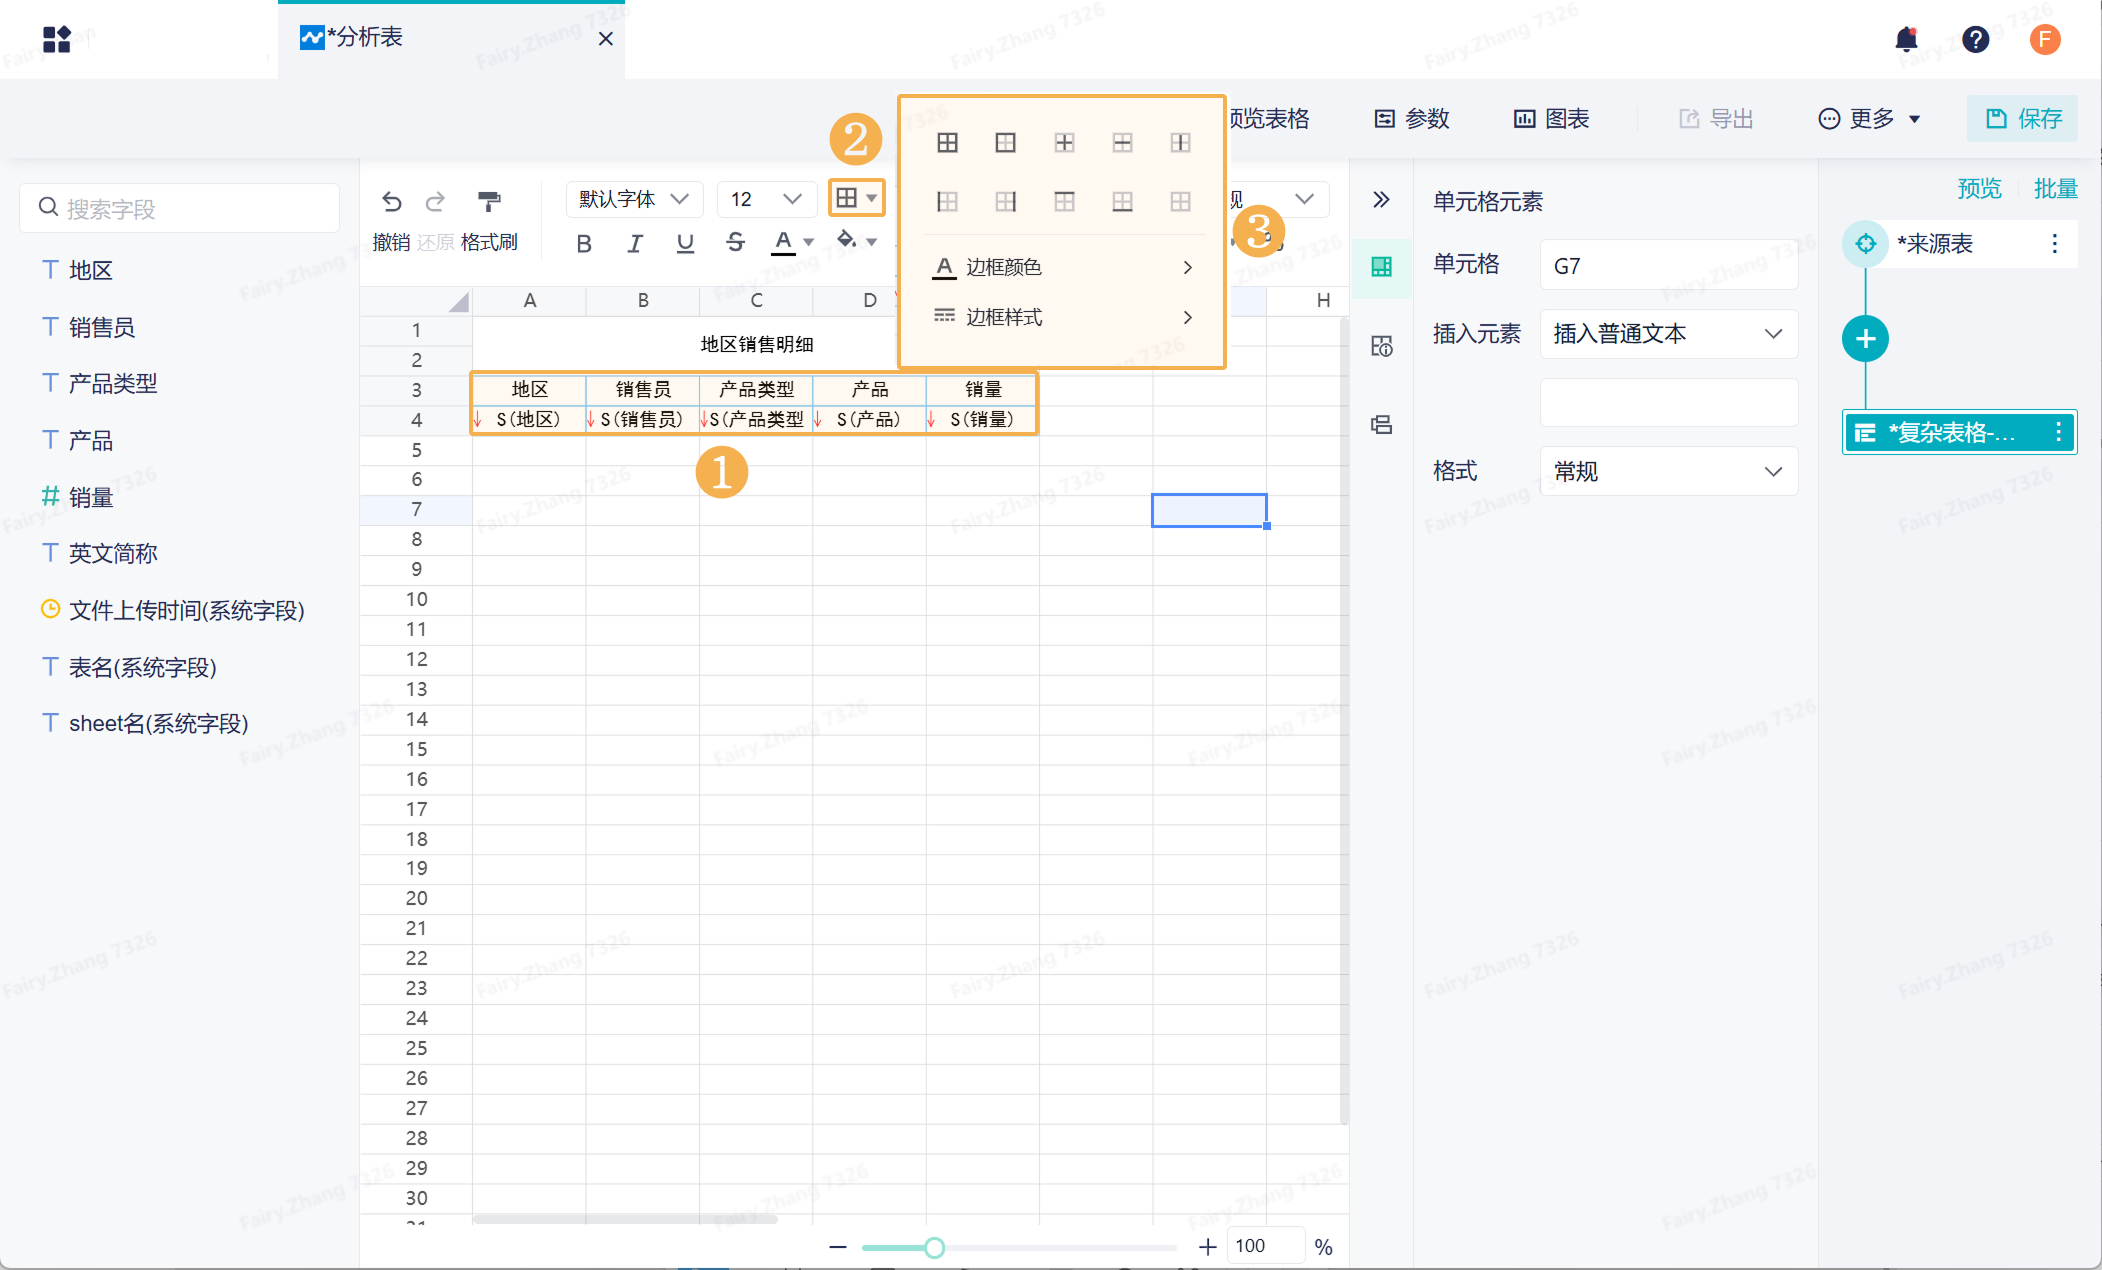
Task: Click the 预览 link
Action: pyautogui.click(x=1979, y=189)
